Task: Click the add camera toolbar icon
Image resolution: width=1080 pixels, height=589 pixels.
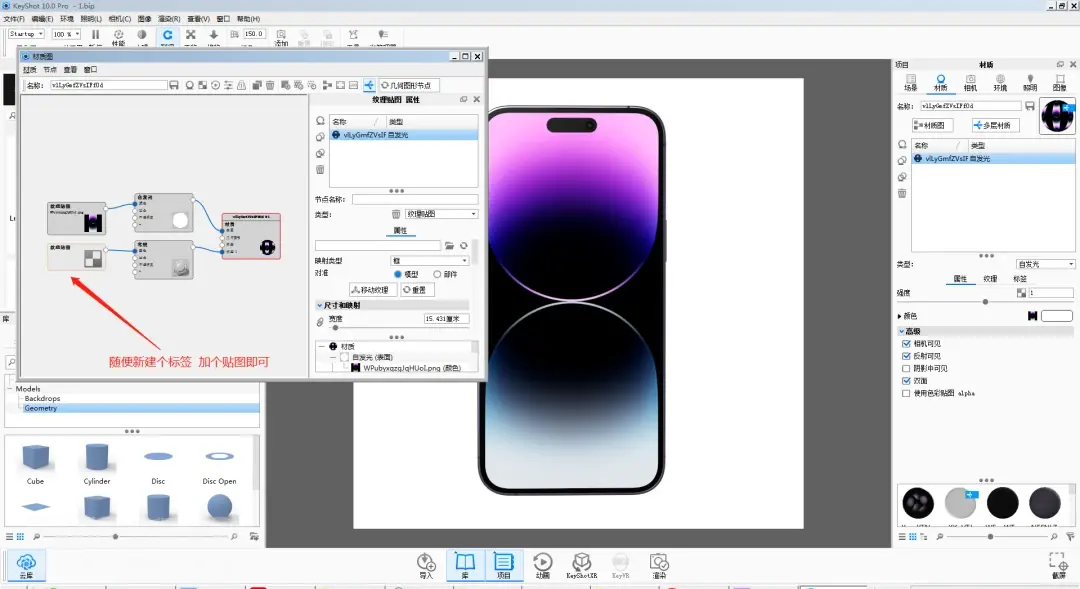Action: [x=281, y=34]
